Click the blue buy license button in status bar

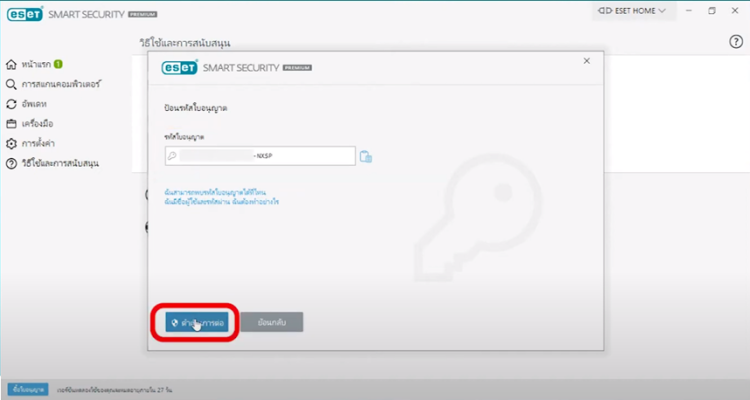(28, 389)
